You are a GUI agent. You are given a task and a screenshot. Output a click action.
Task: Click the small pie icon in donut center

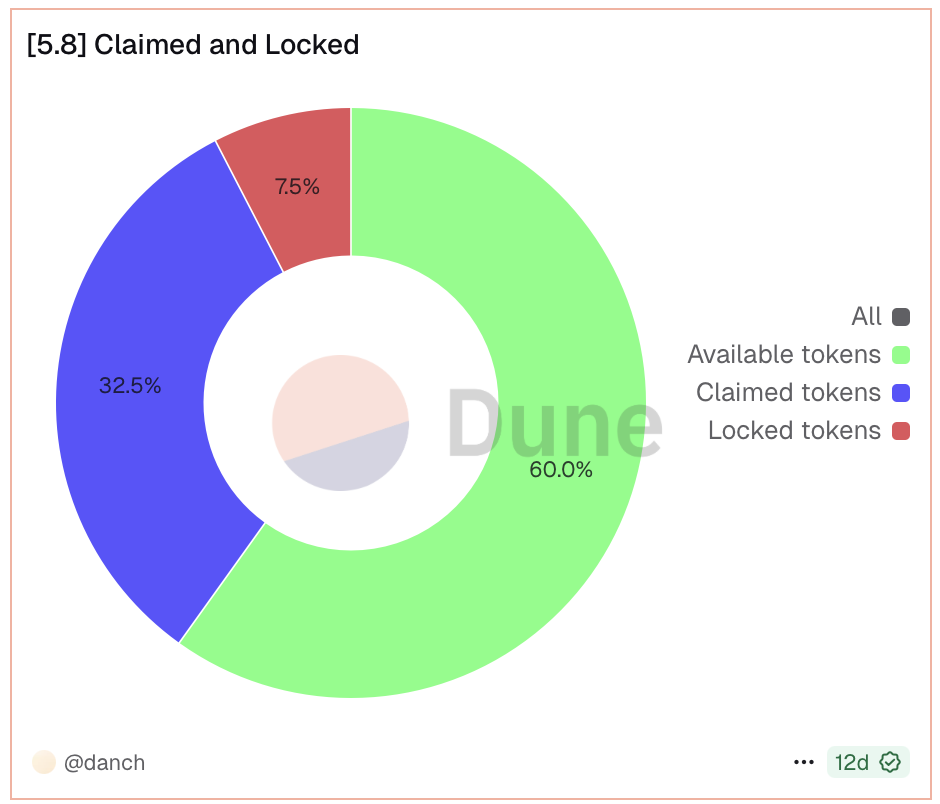point(340,423)
